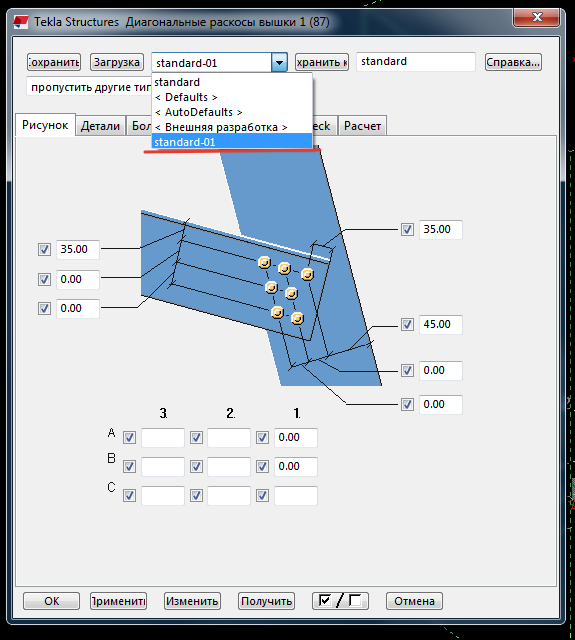This screenshot has width=575, height=640.
Task: Click the Получить button
Action: pyautogui.click(x=266, y=601)
